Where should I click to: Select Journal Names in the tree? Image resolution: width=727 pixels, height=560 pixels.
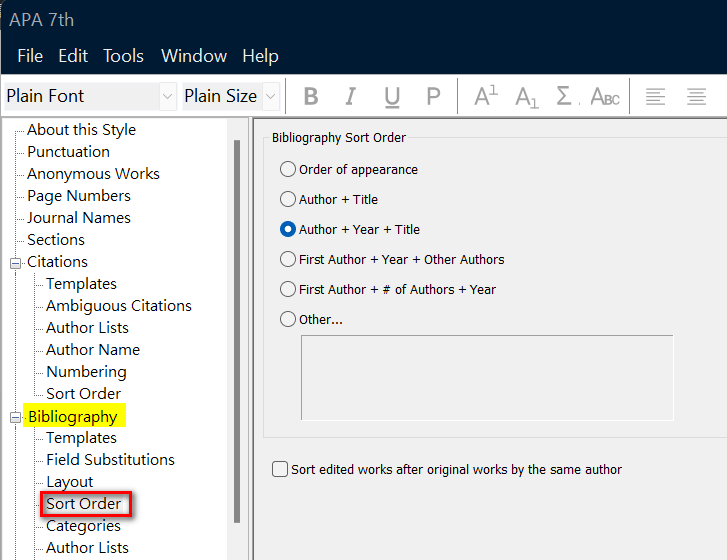[x=79, y=218]
